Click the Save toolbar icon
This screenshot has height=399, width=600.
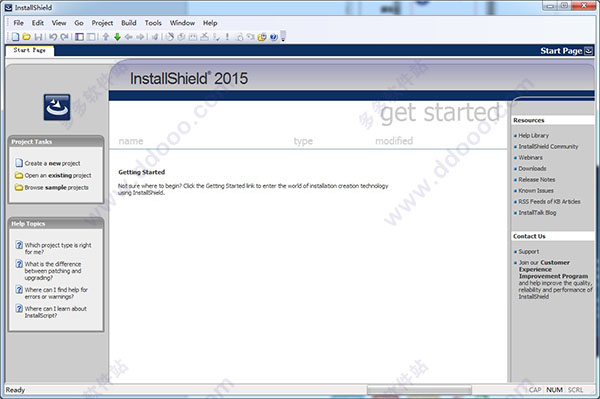tap(38, 37)
